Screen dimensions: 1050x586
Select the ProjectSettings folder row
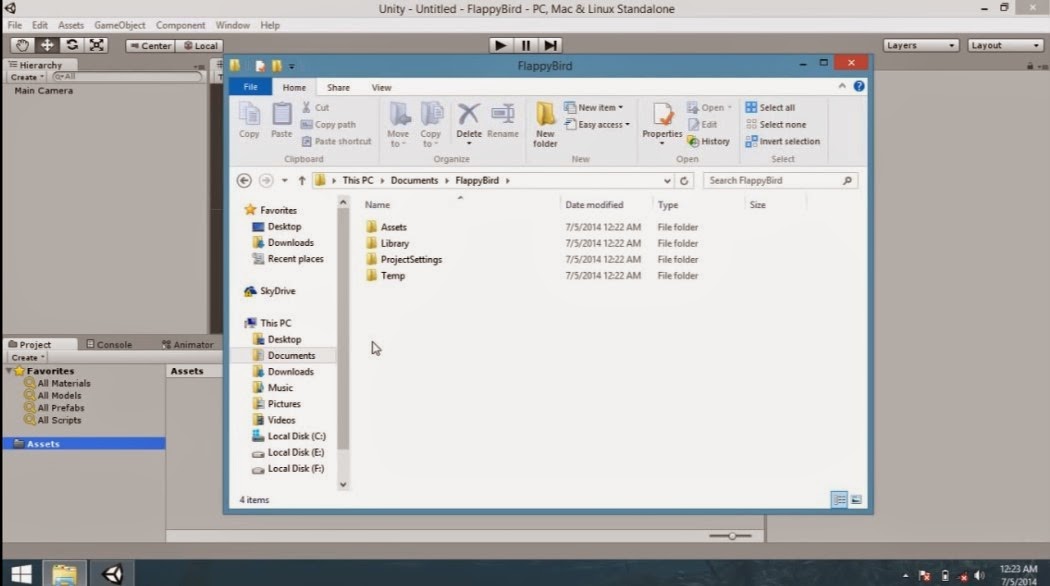click(532, 259)
